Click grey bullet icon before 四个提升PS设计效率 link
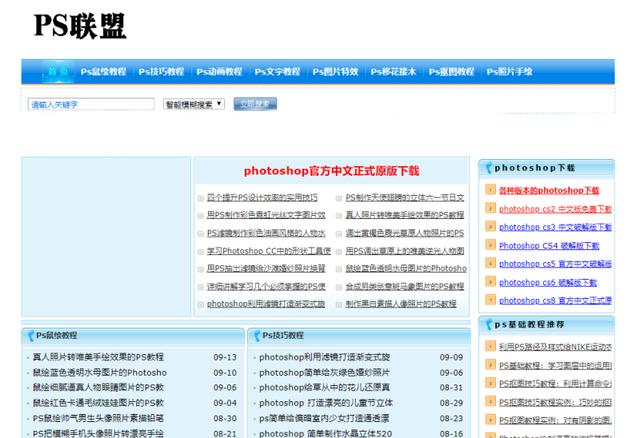The image size is (640, 438). (x=200, y=198)
